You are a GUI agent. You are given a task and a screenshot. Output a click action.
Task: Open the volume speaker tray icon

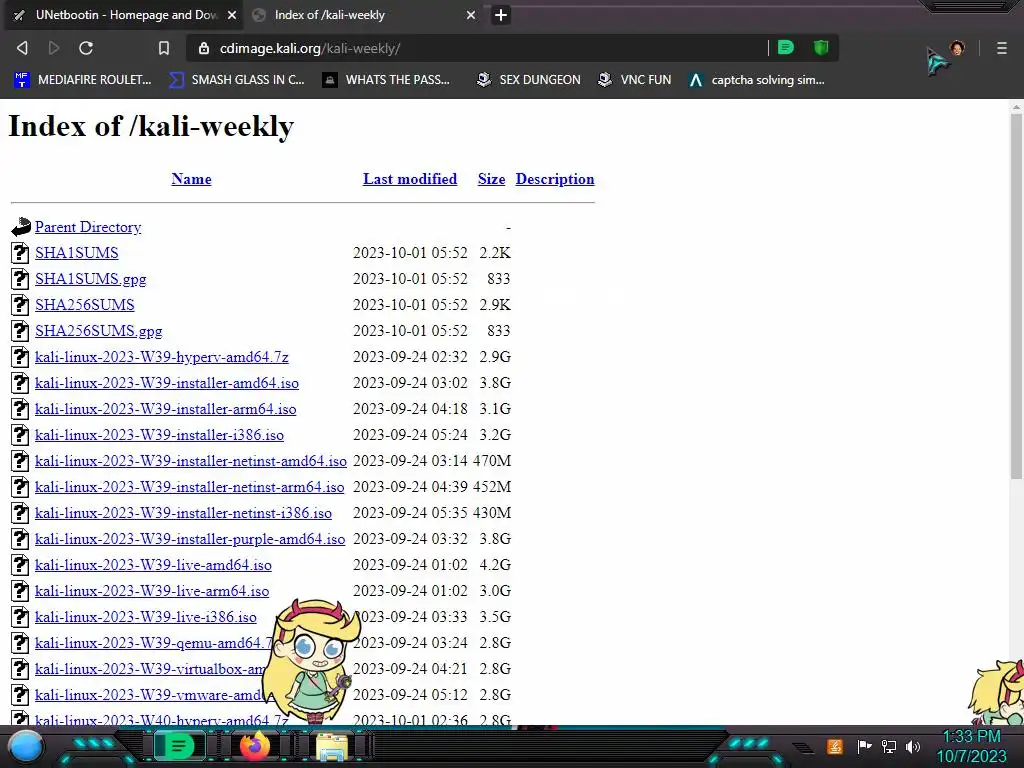tap(913, 746)
